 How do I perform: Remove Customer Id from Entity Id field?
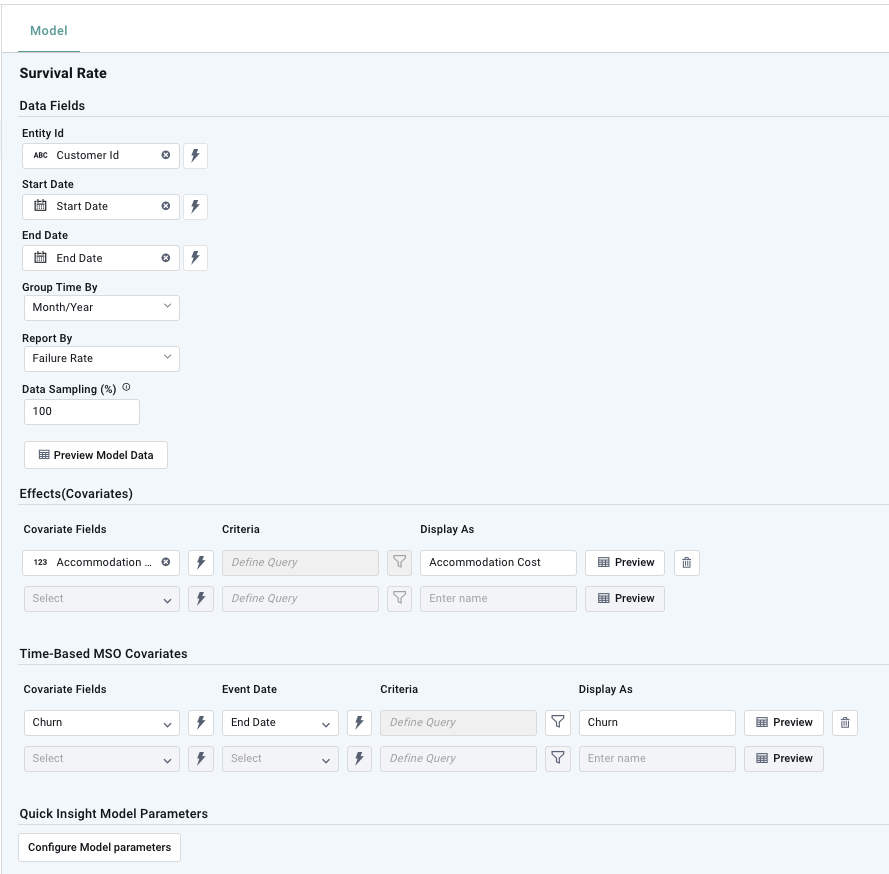(166, 155)
